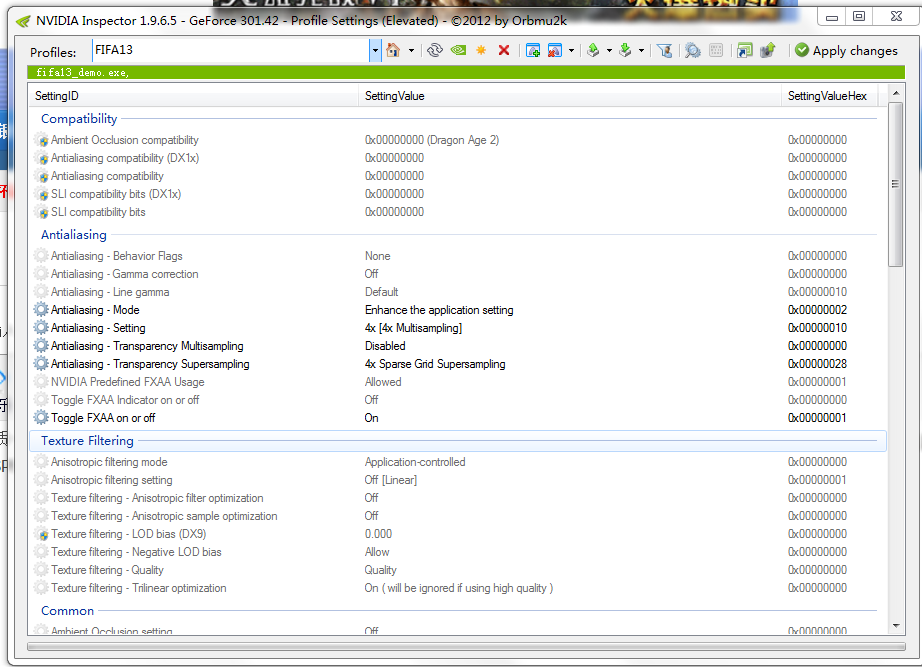Click the hex value 0x00000028
This screenshot has width=922, height=667.
click(x=817, y=364)
